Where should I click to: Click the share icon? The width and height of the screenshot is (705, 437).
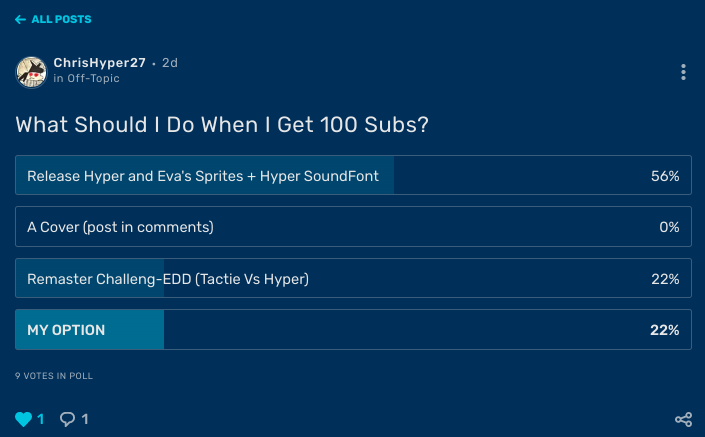[683, 419]
